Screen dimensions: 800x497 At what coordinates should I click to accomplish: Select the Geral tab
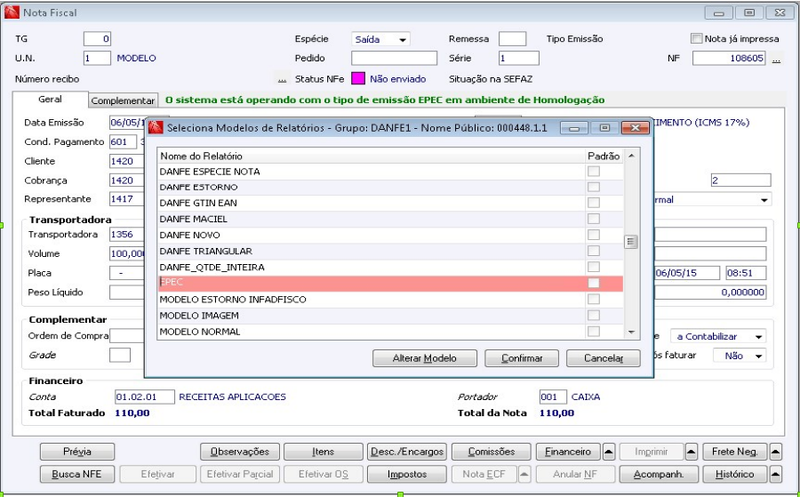click(50, 100)
